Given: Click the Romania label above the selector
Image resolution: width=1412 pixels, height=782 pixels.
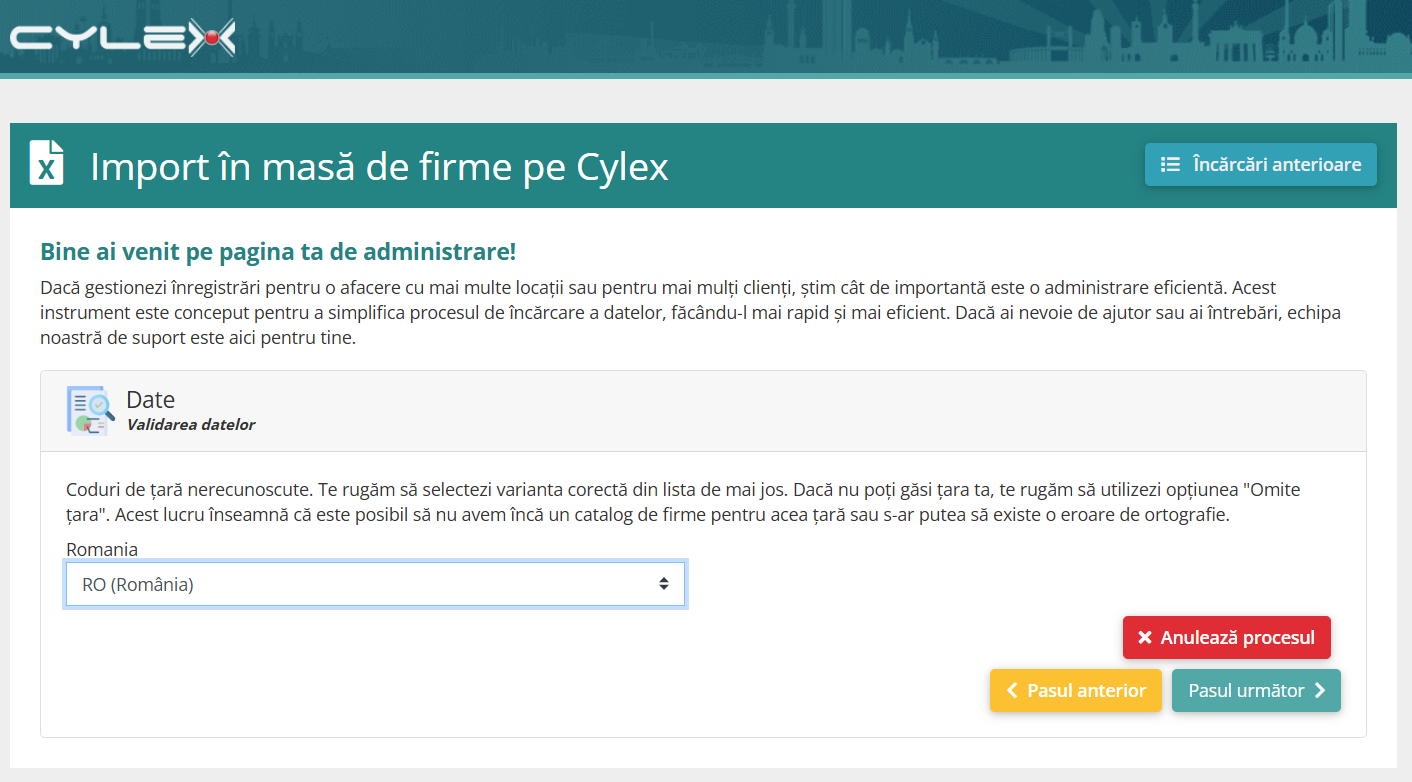Looking at the screenshot, I should coord(102,550).
